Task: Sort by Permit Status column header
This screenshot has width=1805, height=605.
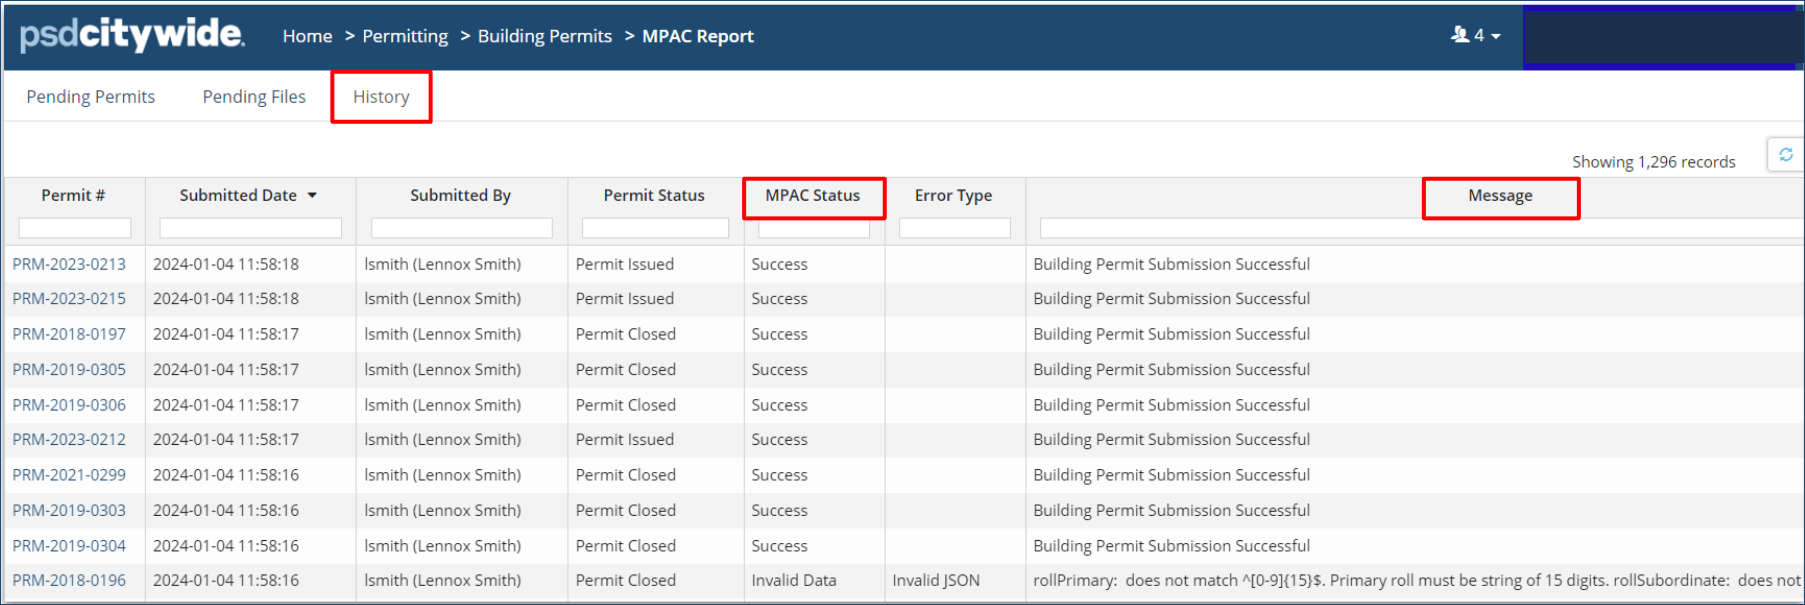Action: [654, 196]
